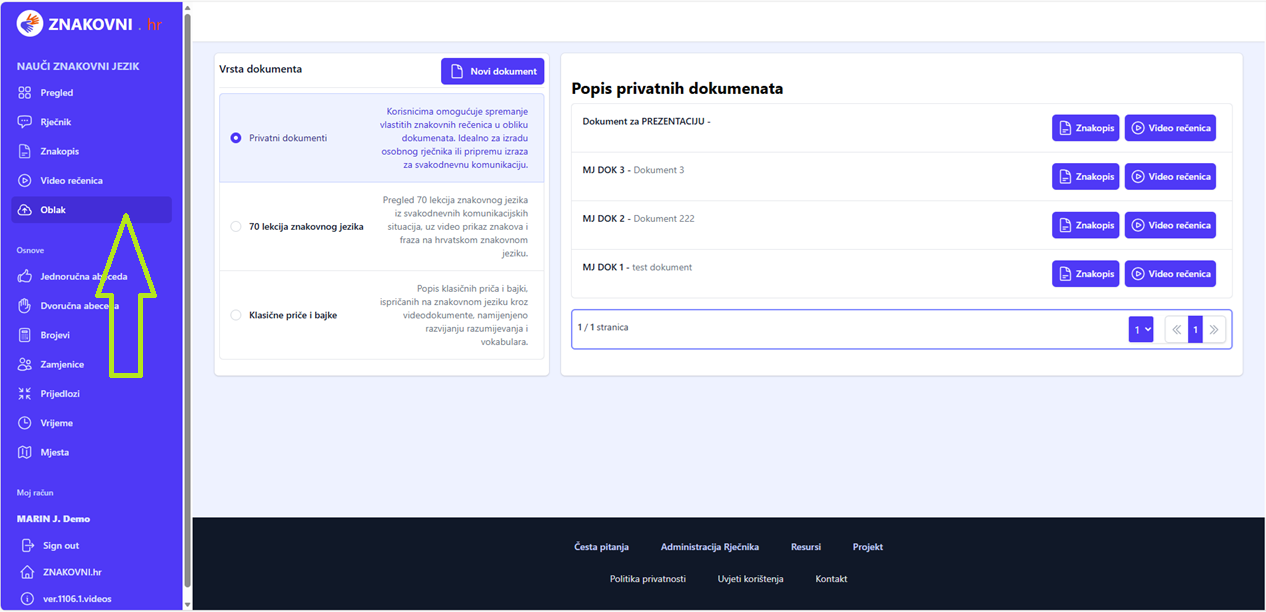
Task: Follow the Česta pitanja footer link
Action: 601,547
